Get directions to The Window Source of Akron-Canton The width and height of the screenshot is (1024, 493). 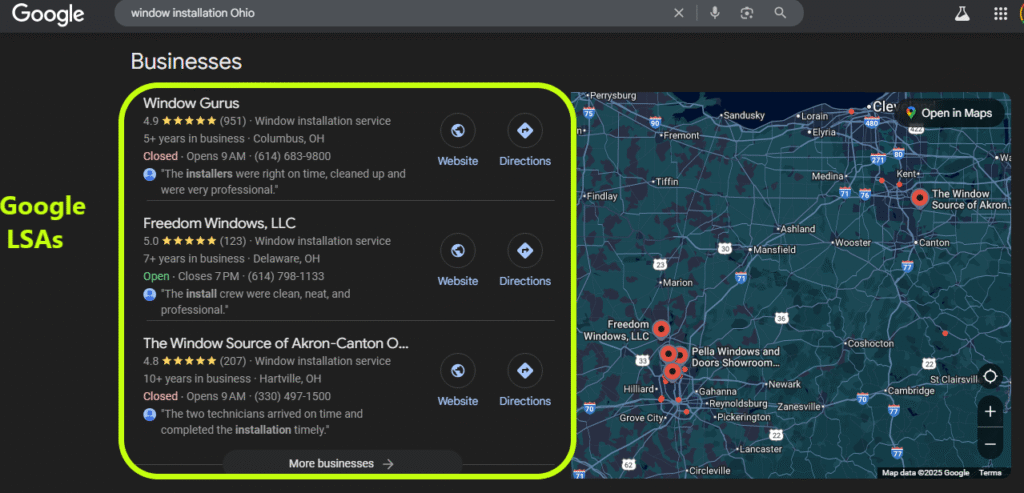point(525,382)
